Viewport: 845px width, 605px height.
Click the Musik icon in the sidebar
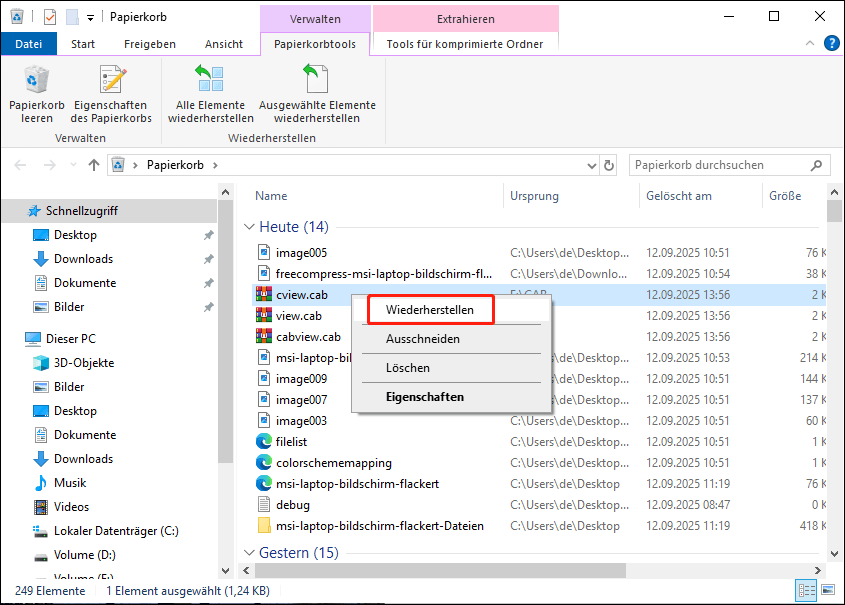[41, 483]
